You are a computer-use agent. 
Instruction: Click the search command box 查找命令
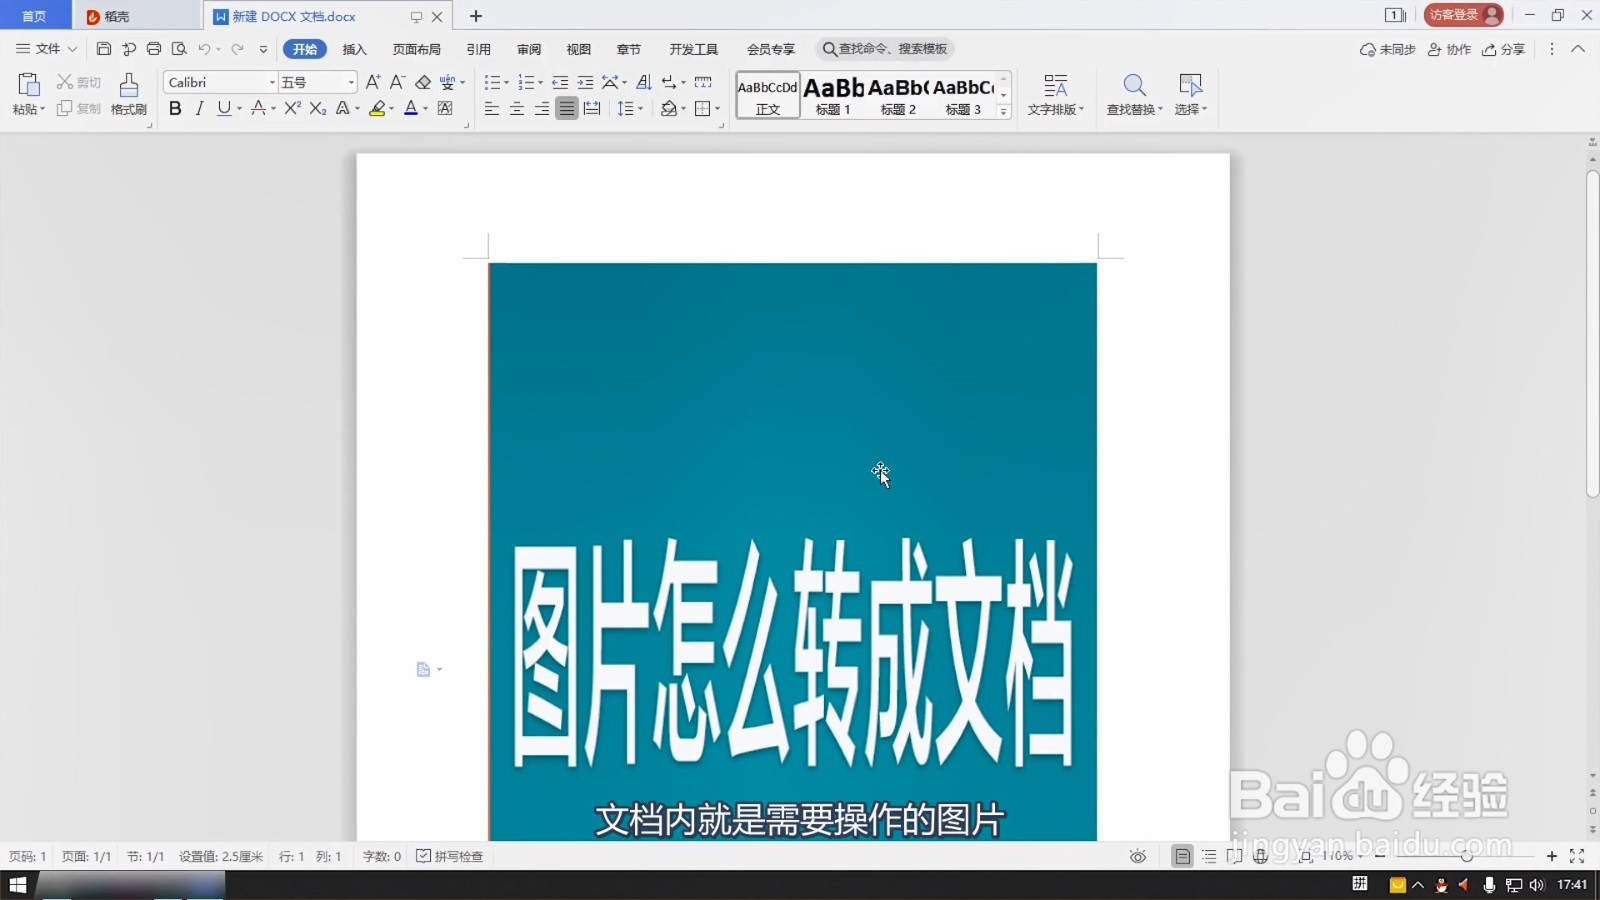884,49
